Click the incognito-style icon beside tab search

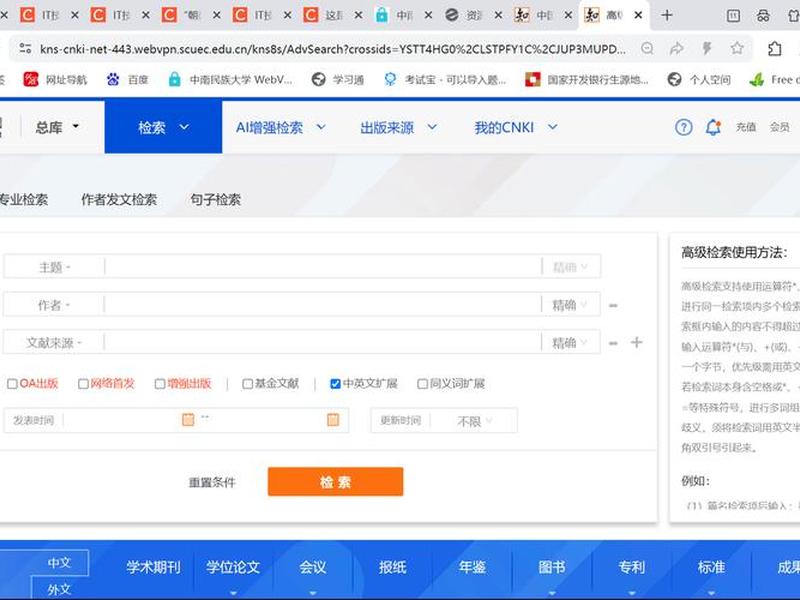point(763,16)
